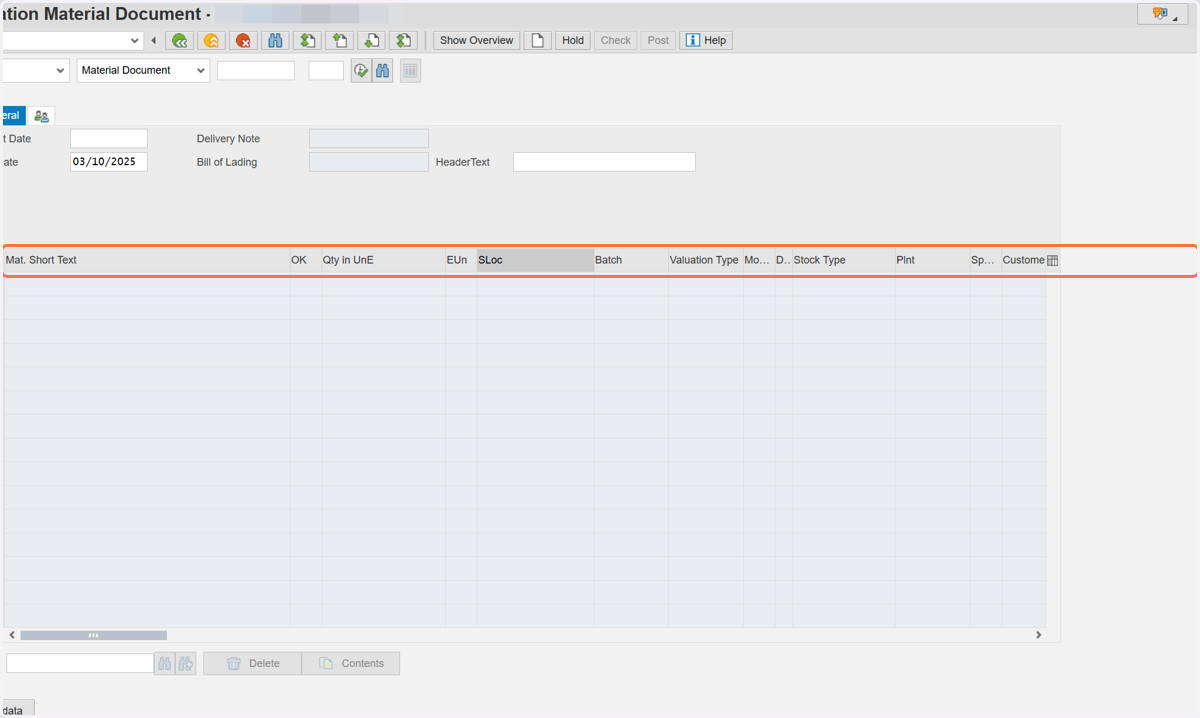The height and width of the screenshot is (718, 1200).
Task: Click the scroll left arrow
Action: [11, 635]
